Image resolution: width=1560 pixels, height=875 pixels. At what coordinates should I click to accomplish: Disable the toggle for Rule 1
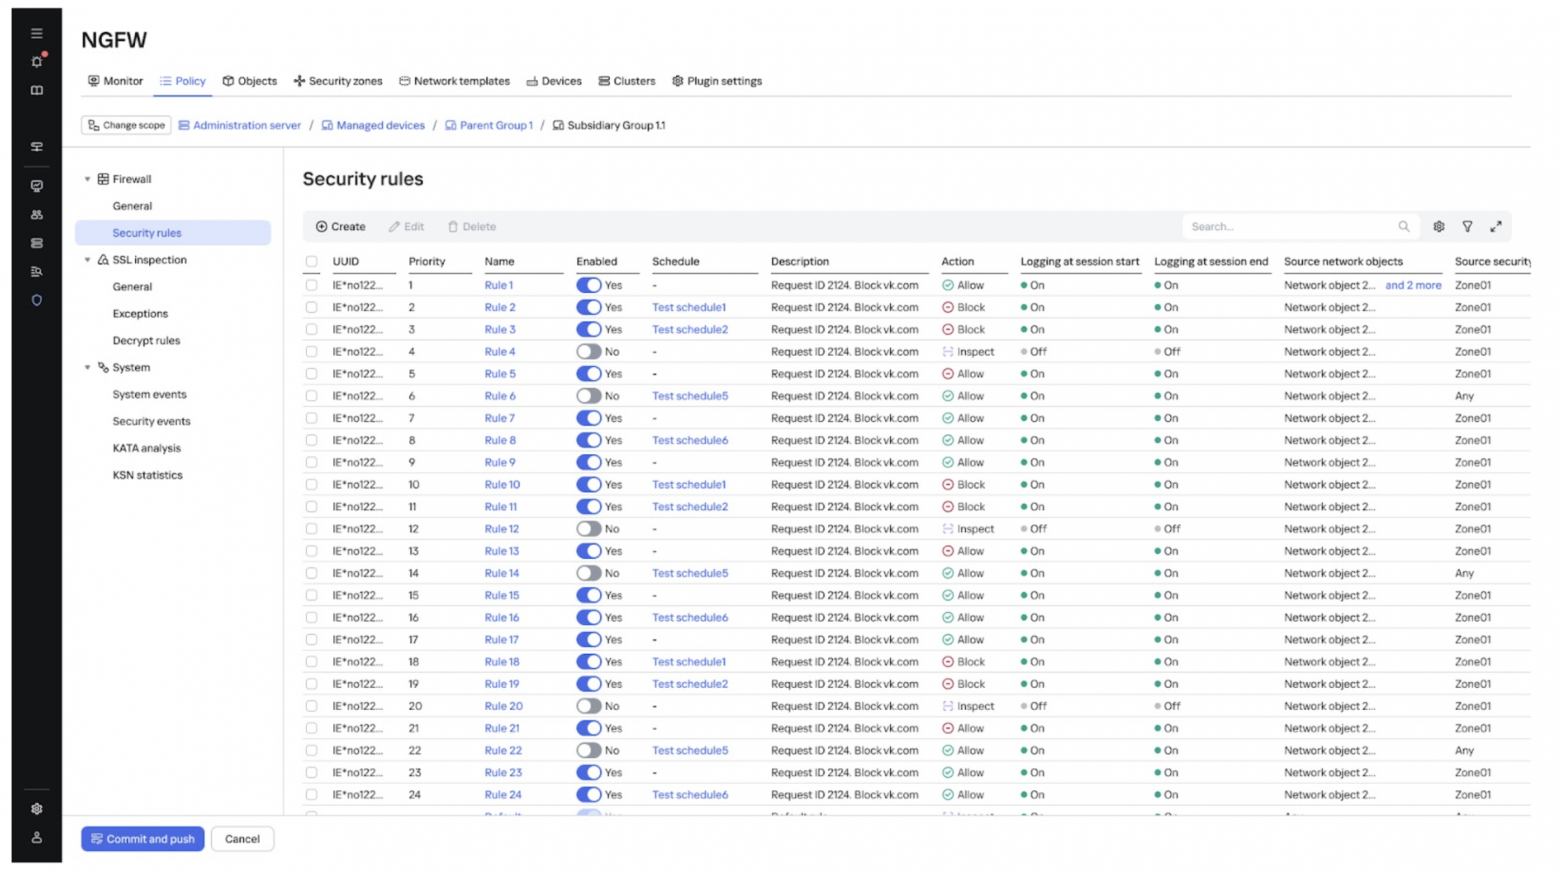[x=588, y=286]
